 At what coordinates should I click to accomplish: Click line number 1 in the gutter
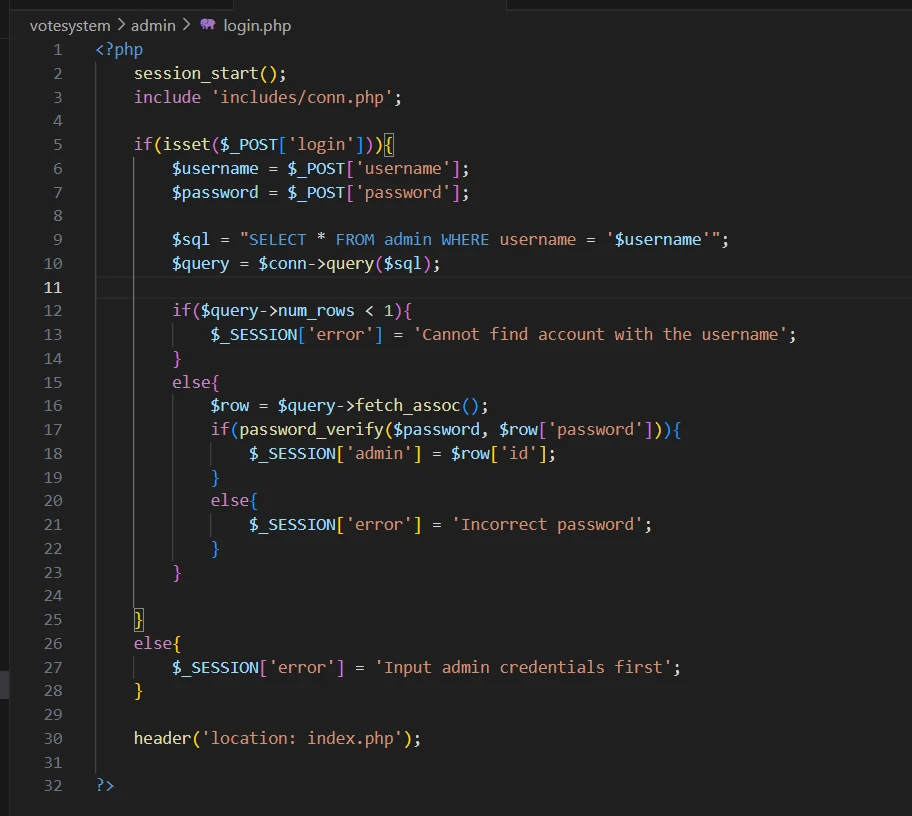58,50
